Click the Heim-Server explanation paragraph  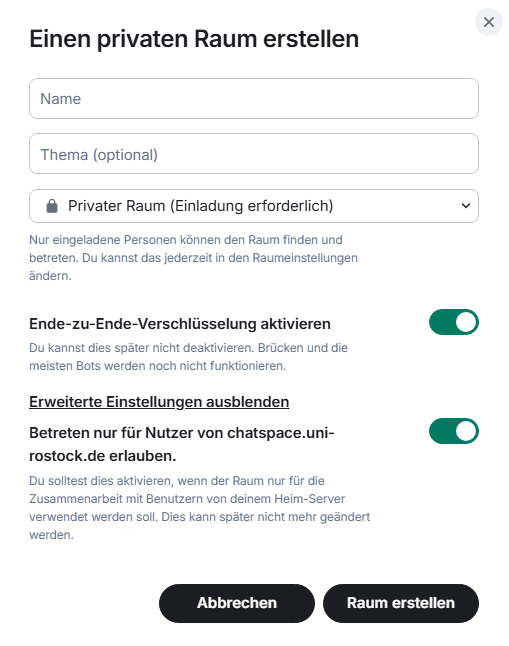tap(199, 508)
